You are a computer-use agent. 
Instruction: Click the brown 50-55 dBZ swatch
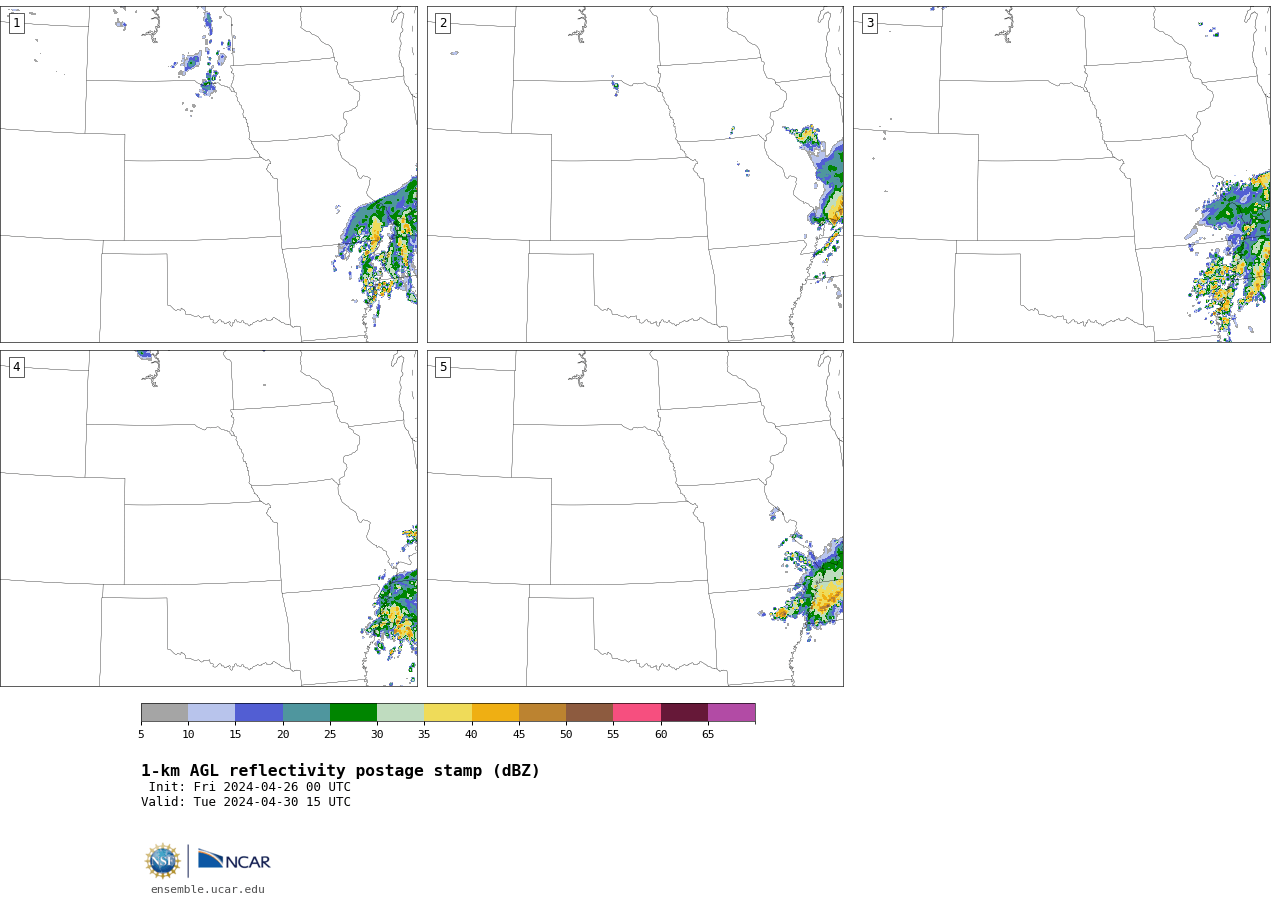click(589, 713)
